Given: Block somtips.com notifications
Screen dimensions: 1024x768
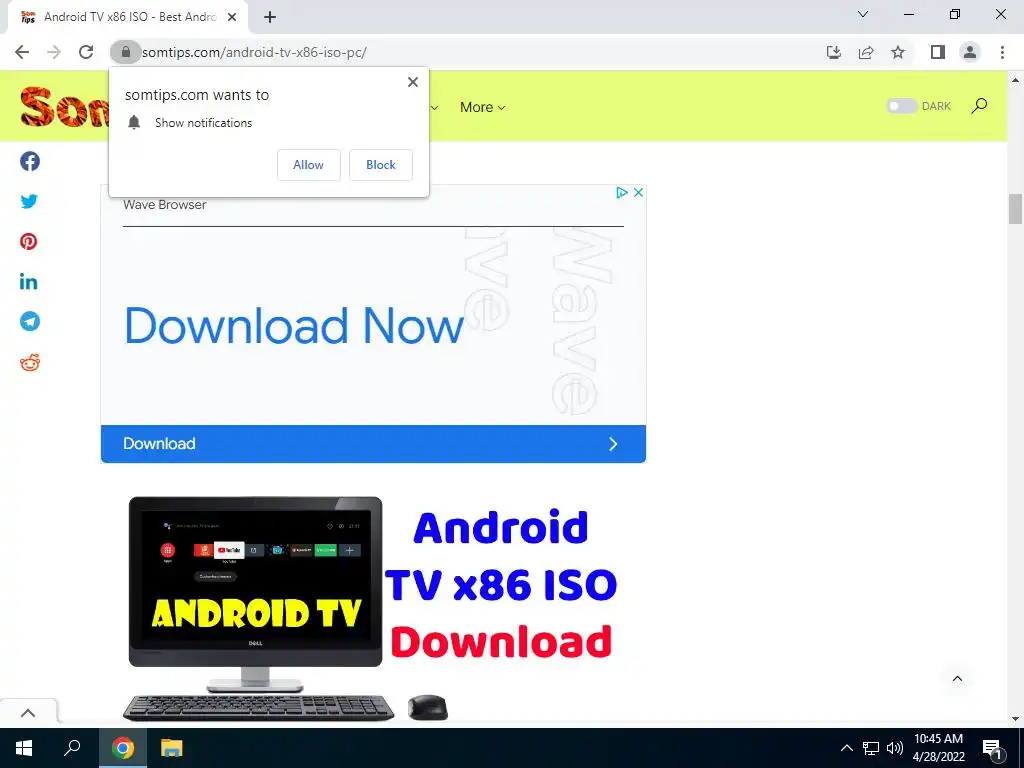Looking at the screenshot, I should pyautogui.click(x=381, y=165).
